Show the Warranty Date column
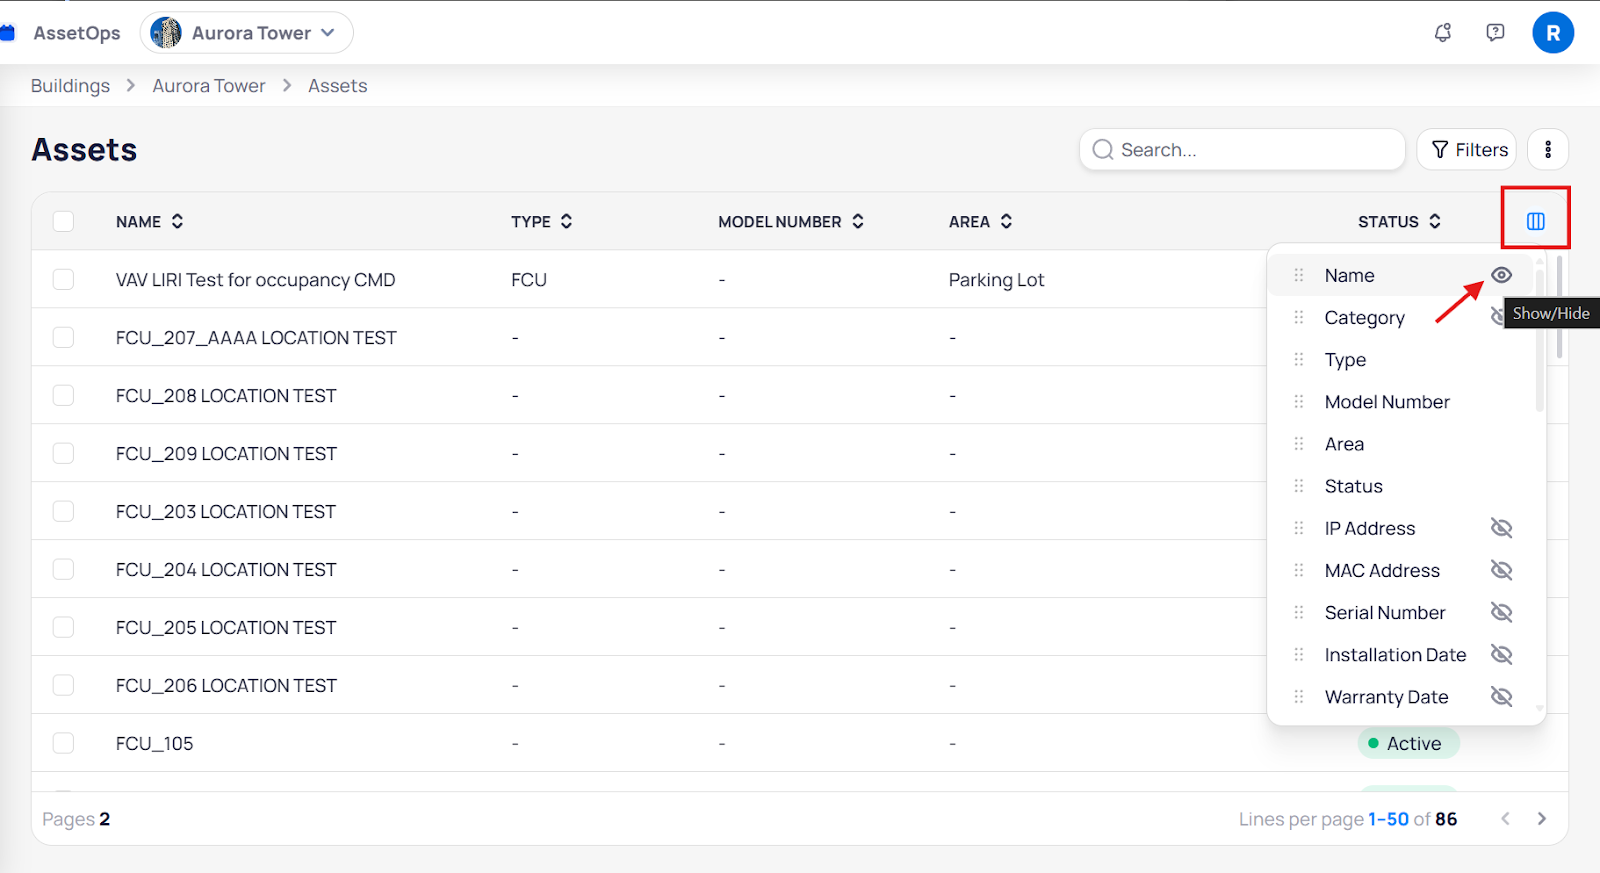This screenshot has width=1600, height=873. pos(1501,697)
